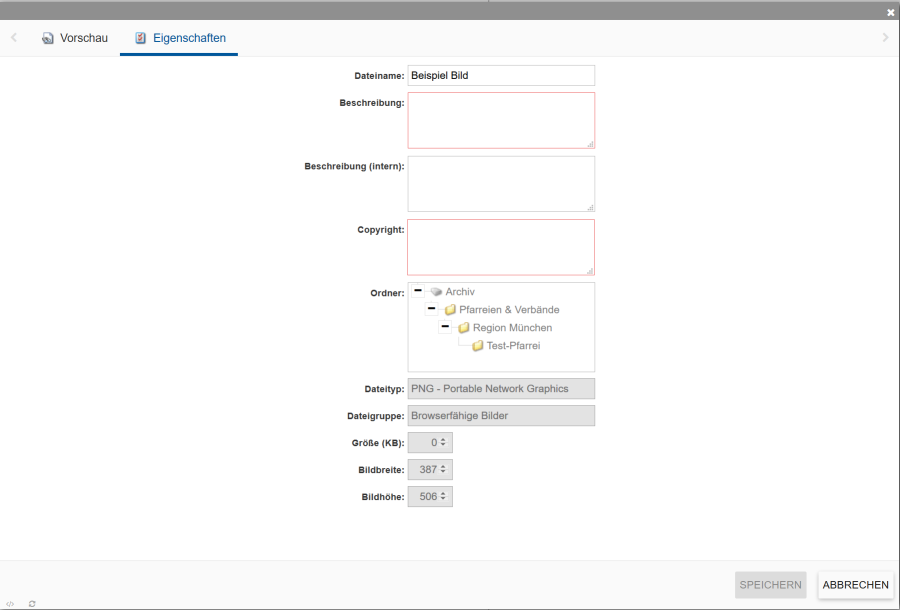Image resolution: width=900 pixels, height=610 pixels.
Task: Click into the Copyright text area
Action: tap(500, 247)
